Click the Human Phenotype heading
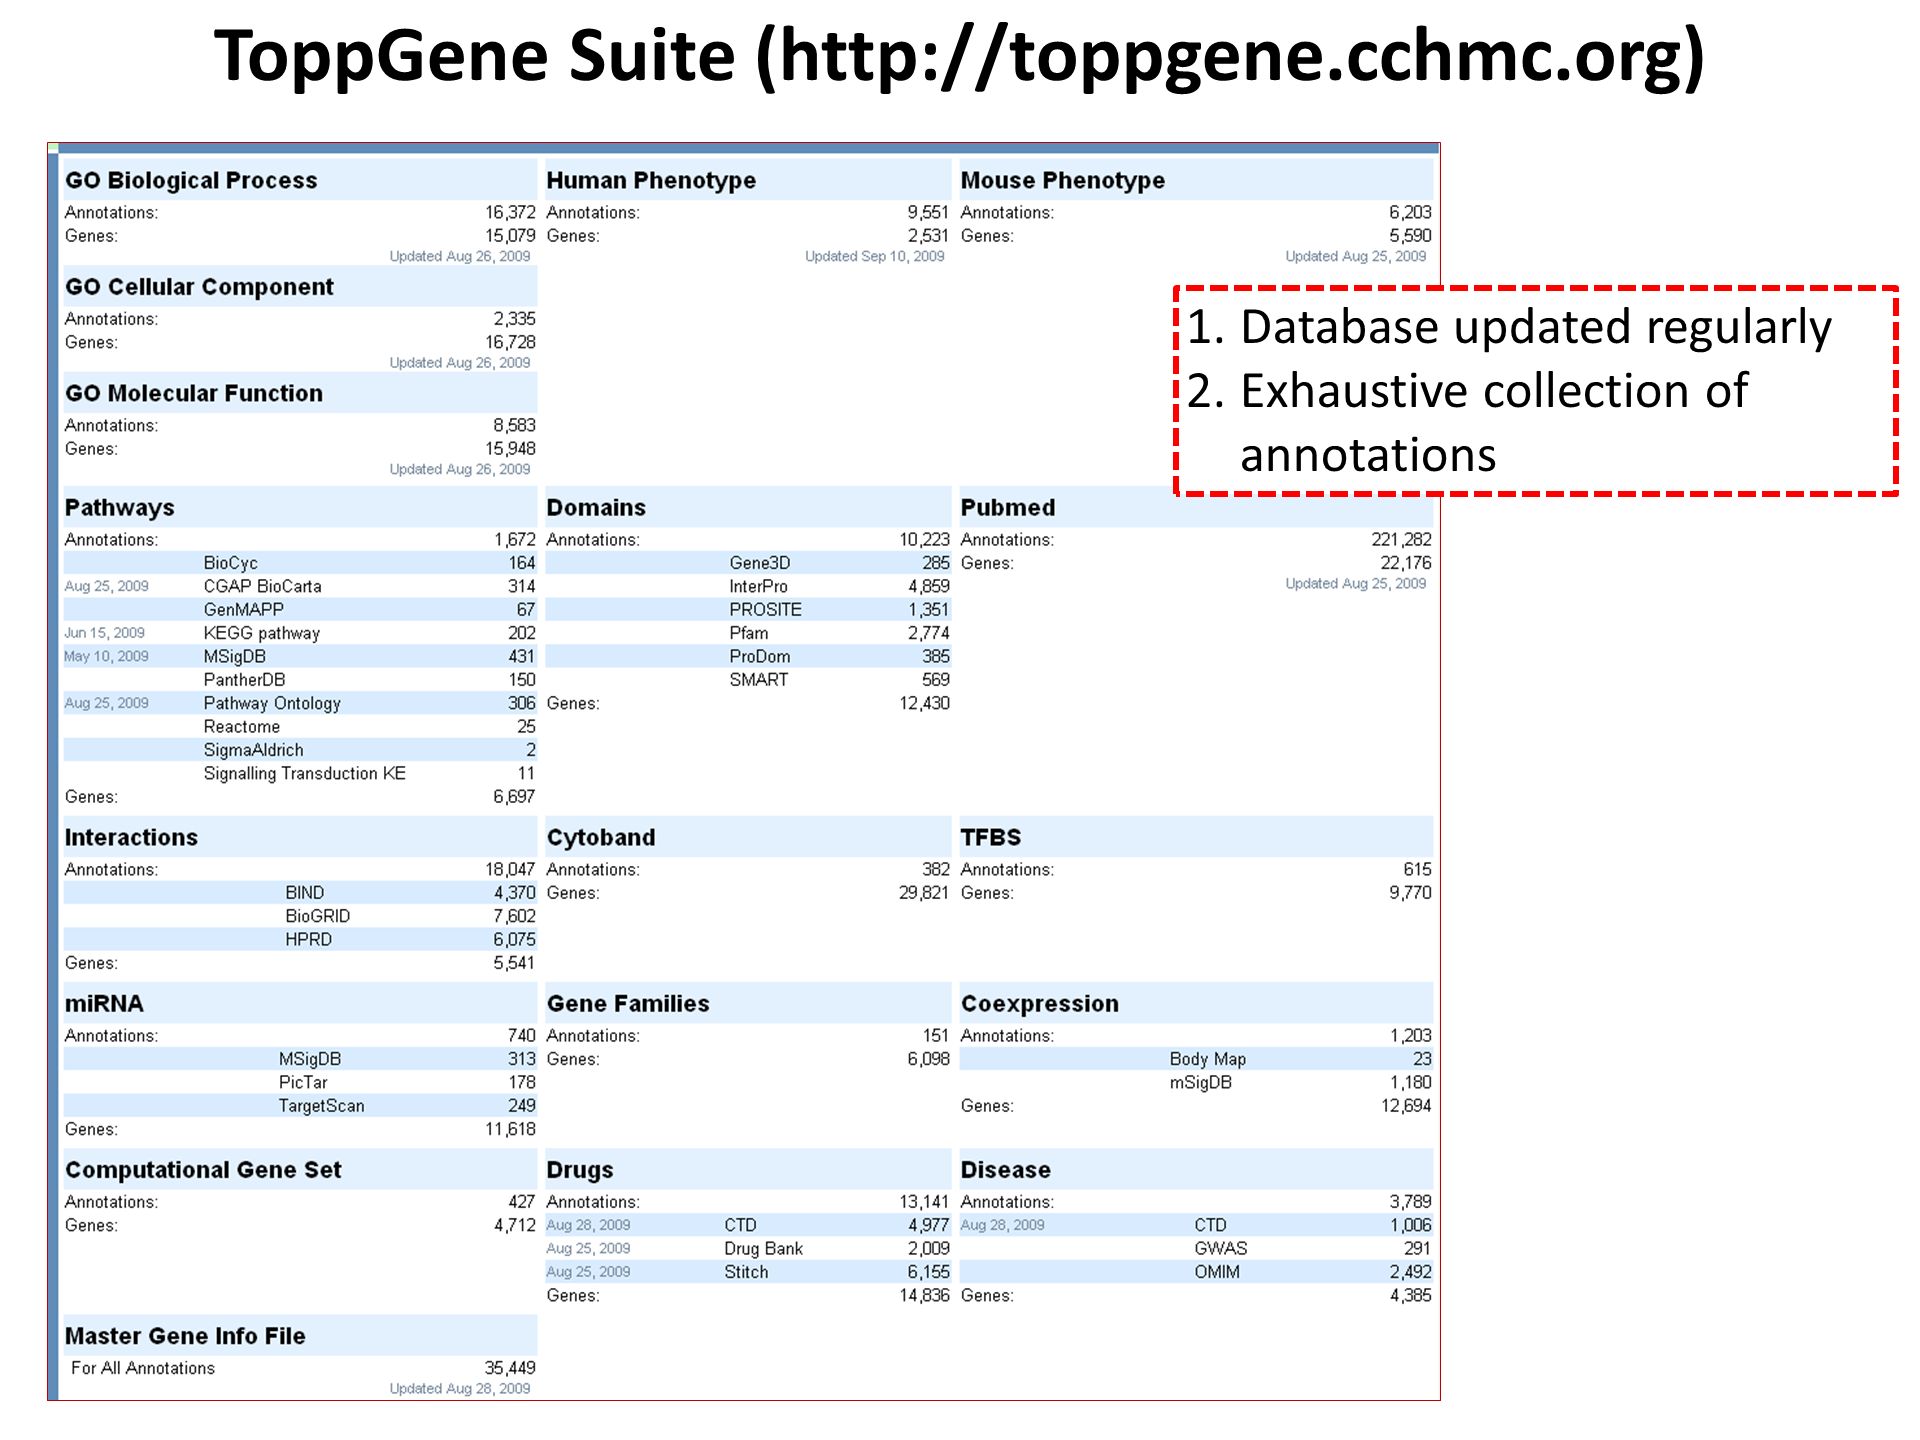1920x1440 pixels. (651, 180)
